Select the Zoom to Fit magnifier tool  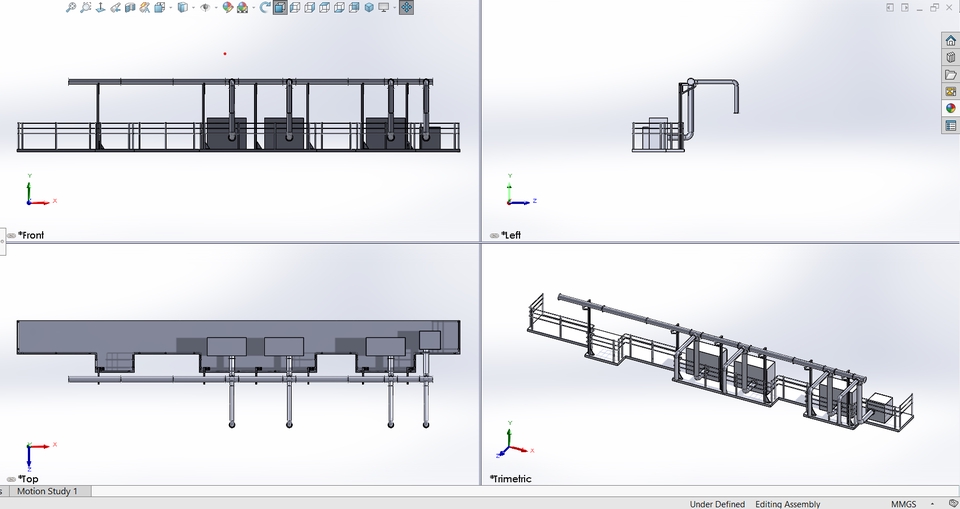(71, 7)
